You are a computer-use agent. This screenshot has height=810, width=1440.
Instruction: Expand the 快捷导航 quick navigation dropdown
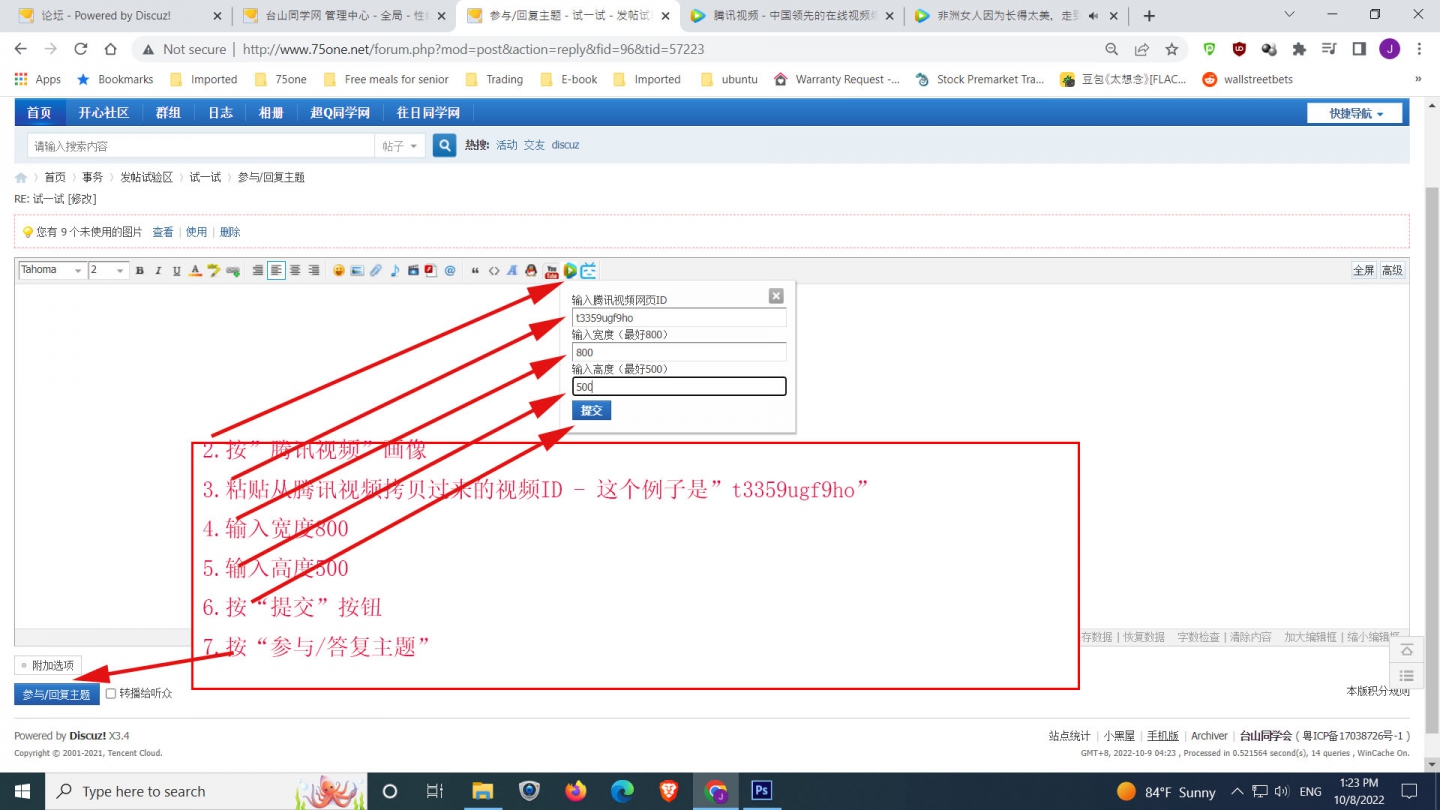coord(1355,114)
